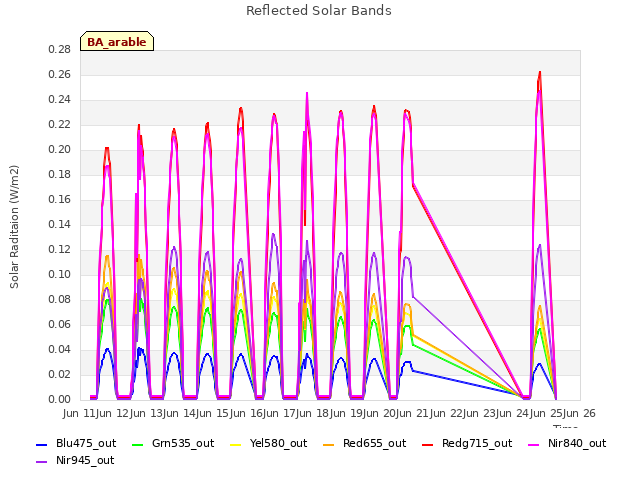Toggle the Redg715_out legend entry
This screenshot has height=480, width=640.
pos(467,443)
